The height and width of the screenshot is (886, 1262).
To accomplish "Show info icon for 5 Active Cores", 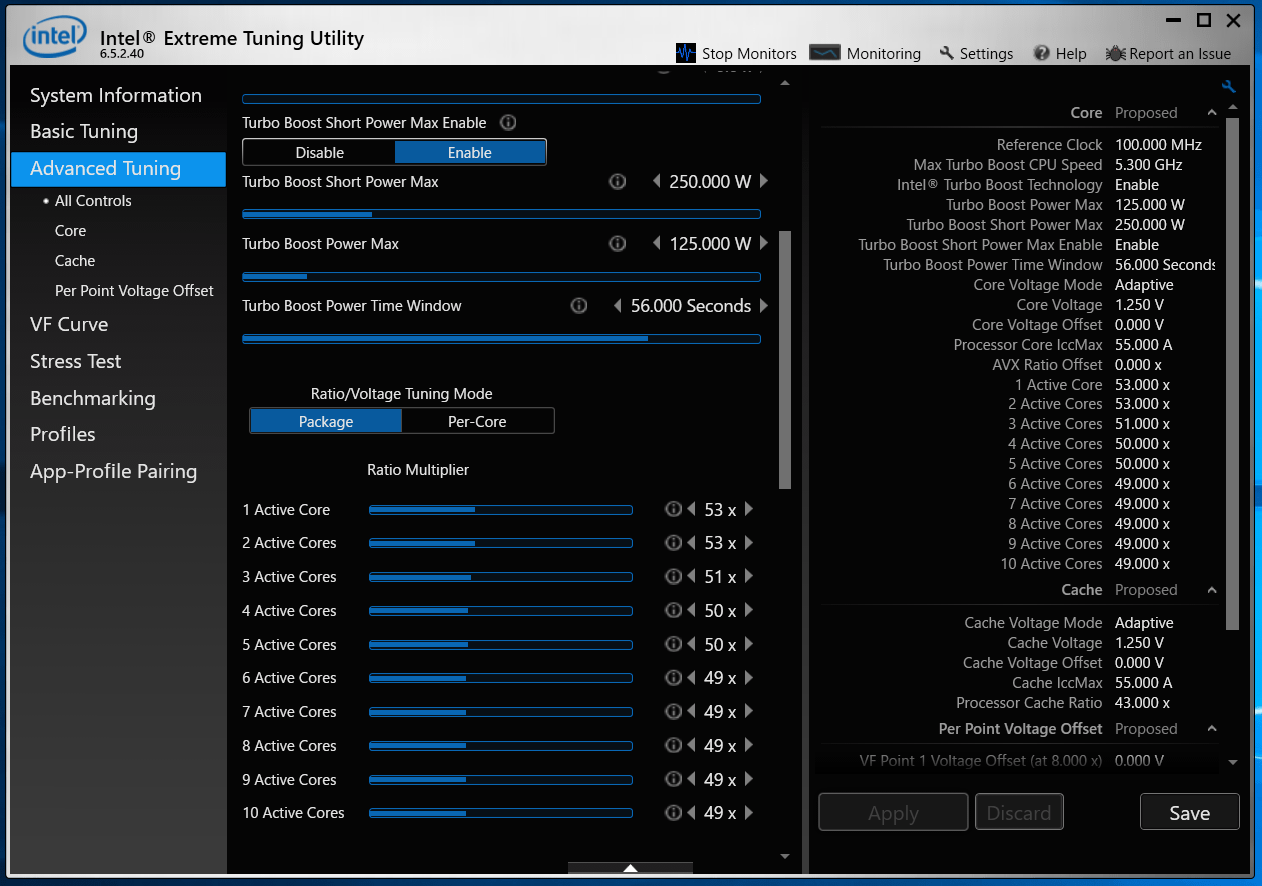I will point(674,645).
